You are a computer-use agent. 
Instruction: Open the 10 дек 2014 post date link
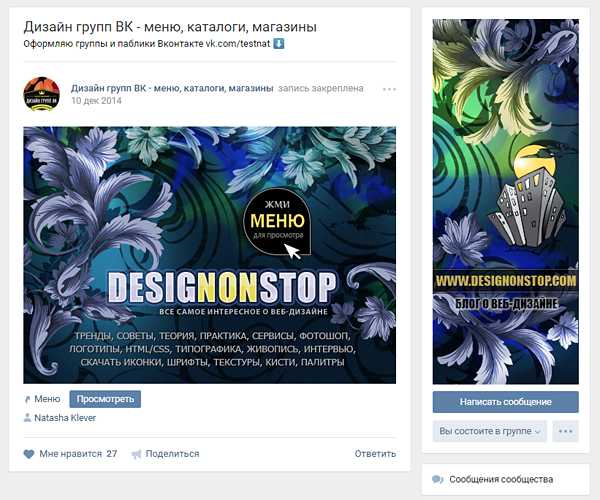pyautogui.click(x=96, y=101)
